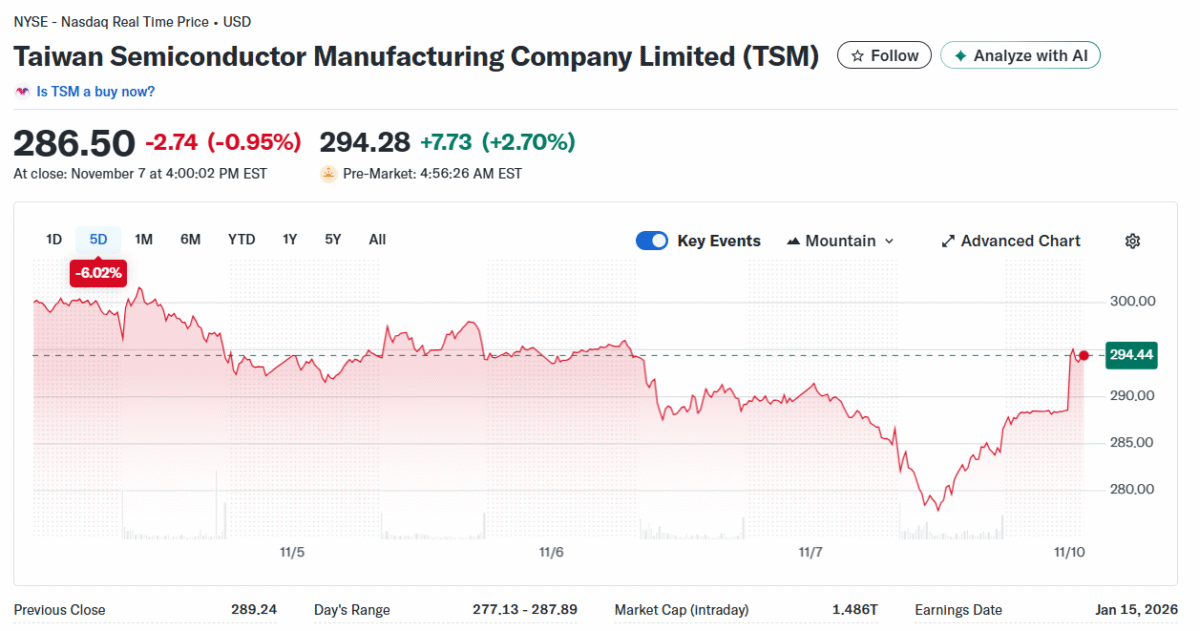This screenshot has width=1200, height=631.
Task: Expand the Mountain chart type dropdown chevron
Action: [x=890, y=241]
